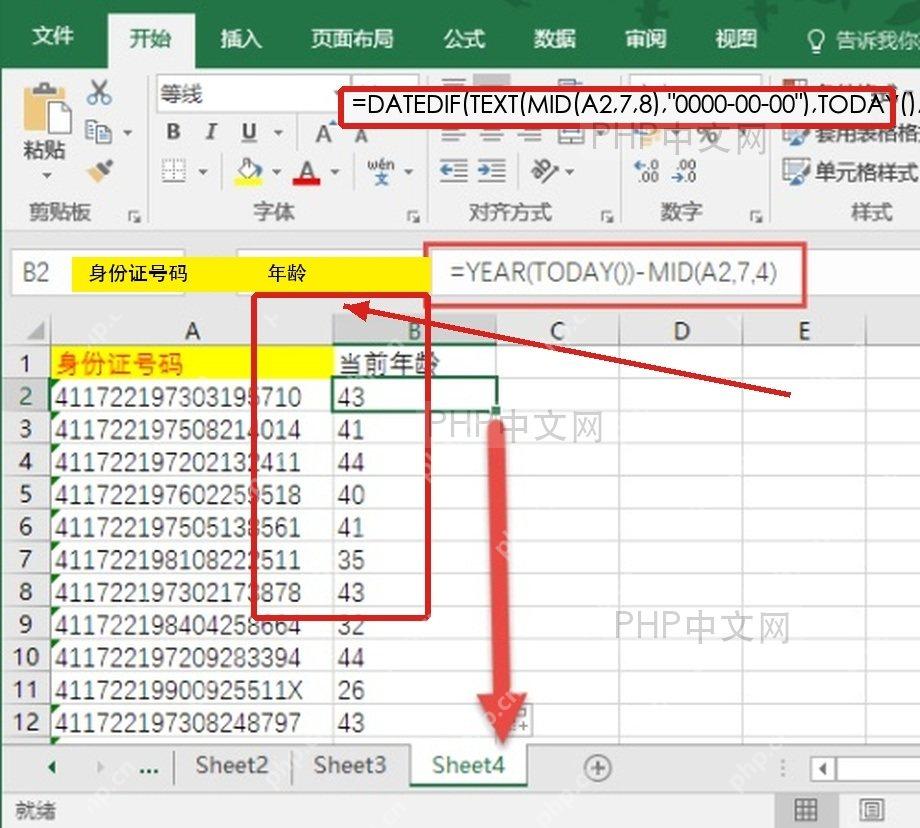Switch to the Sheet2 tab
Viewport: 920px width, 828px height.
tap(232, 765)
